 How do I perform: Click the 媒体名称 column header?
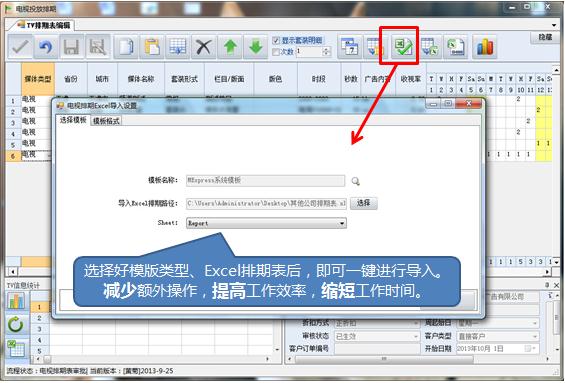[x=141, y=79]
